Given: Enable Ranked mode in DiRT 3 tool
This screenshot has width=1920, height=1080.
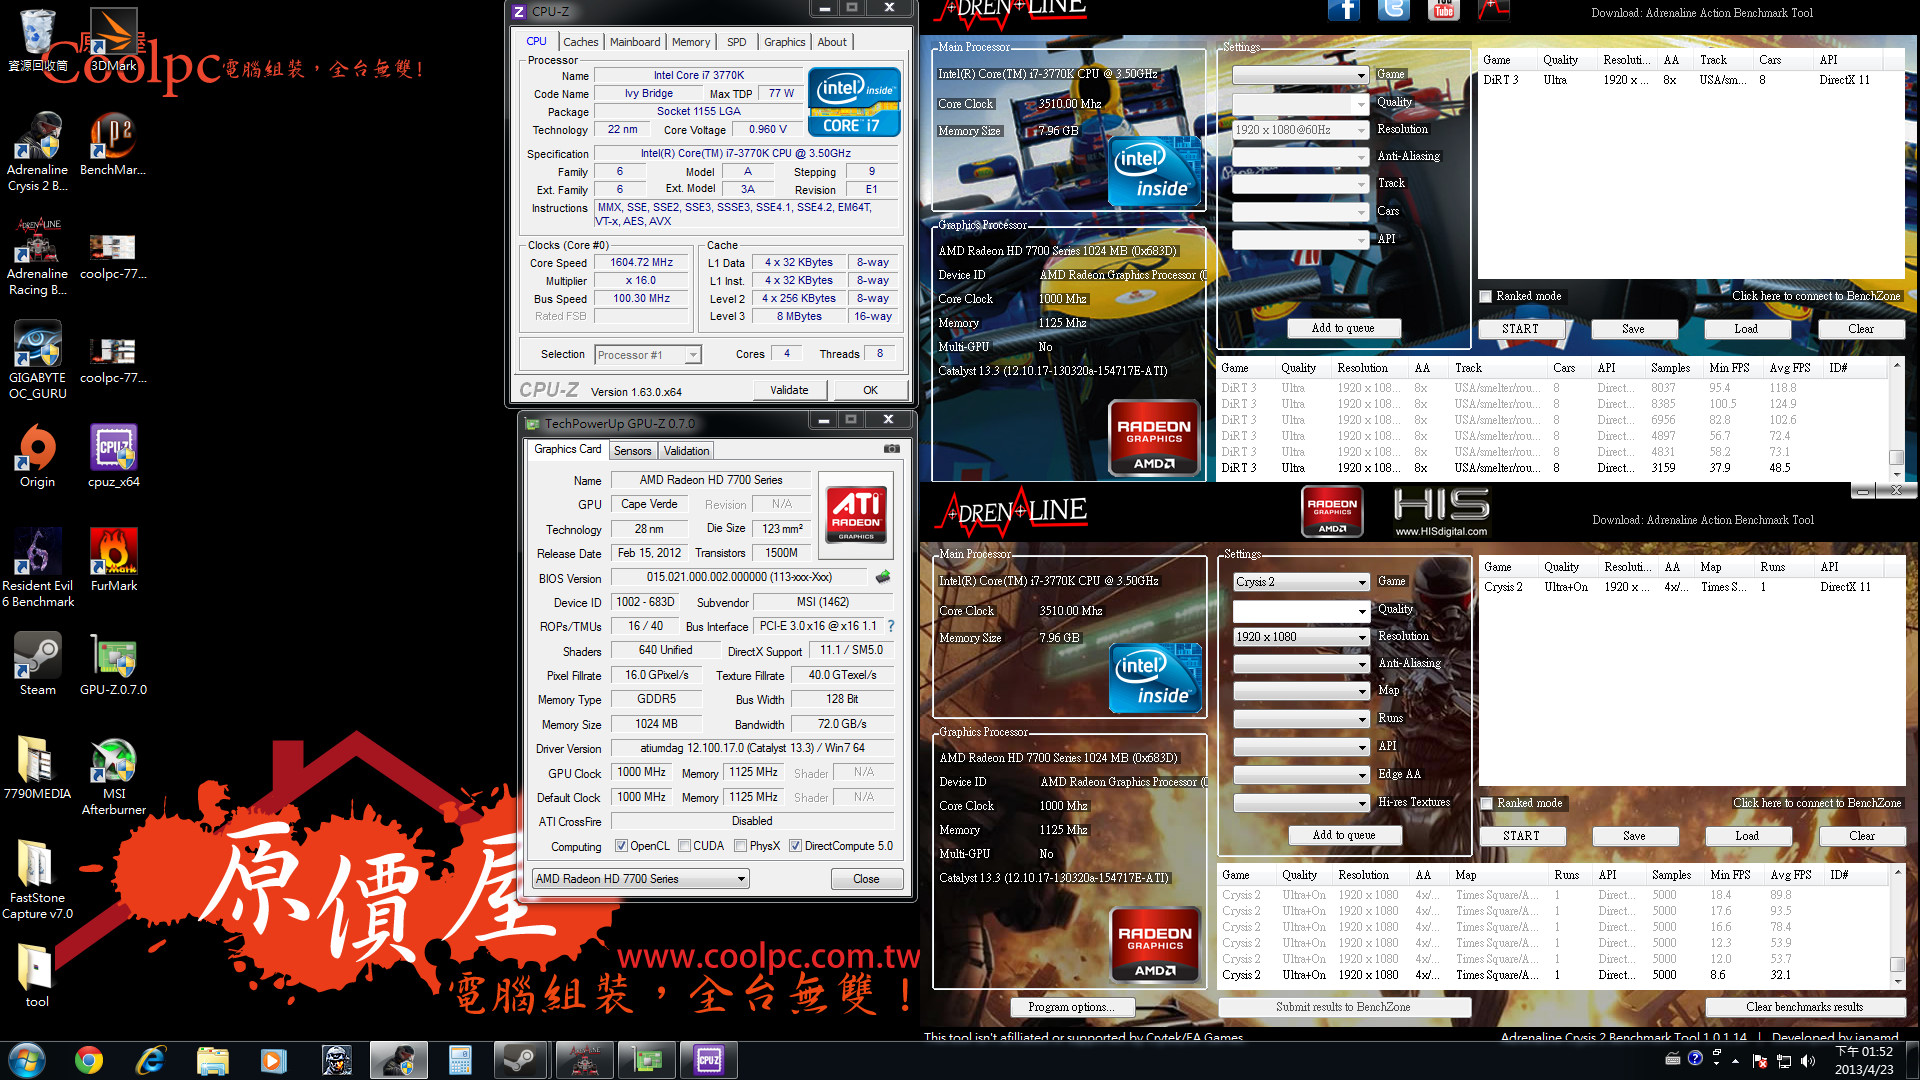Looking at the screenshot, I should (x=1486, y=296).
